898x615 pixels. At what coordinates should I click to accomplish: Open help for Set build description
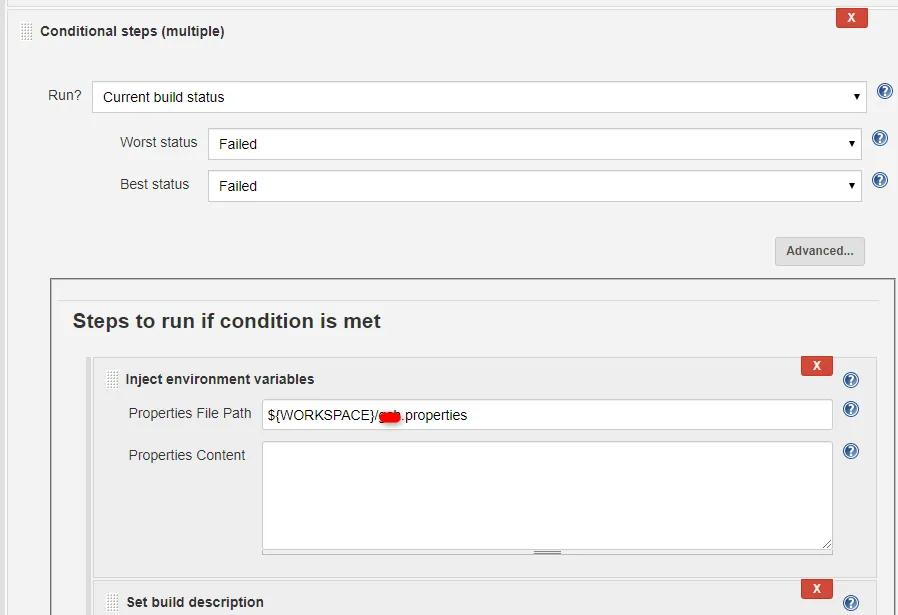click(851, 603)
